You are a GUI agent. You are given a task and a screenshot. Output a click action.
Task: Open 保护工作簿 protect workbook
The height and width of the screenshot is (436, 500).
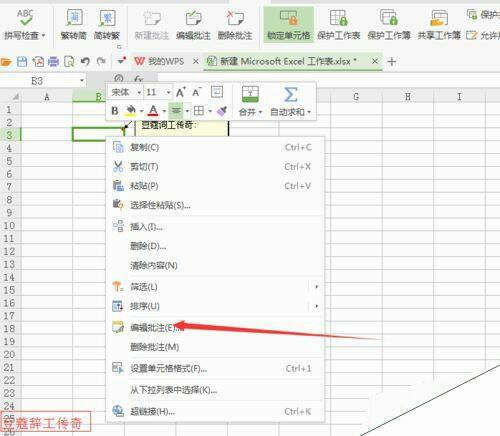(x=389, y=25)
